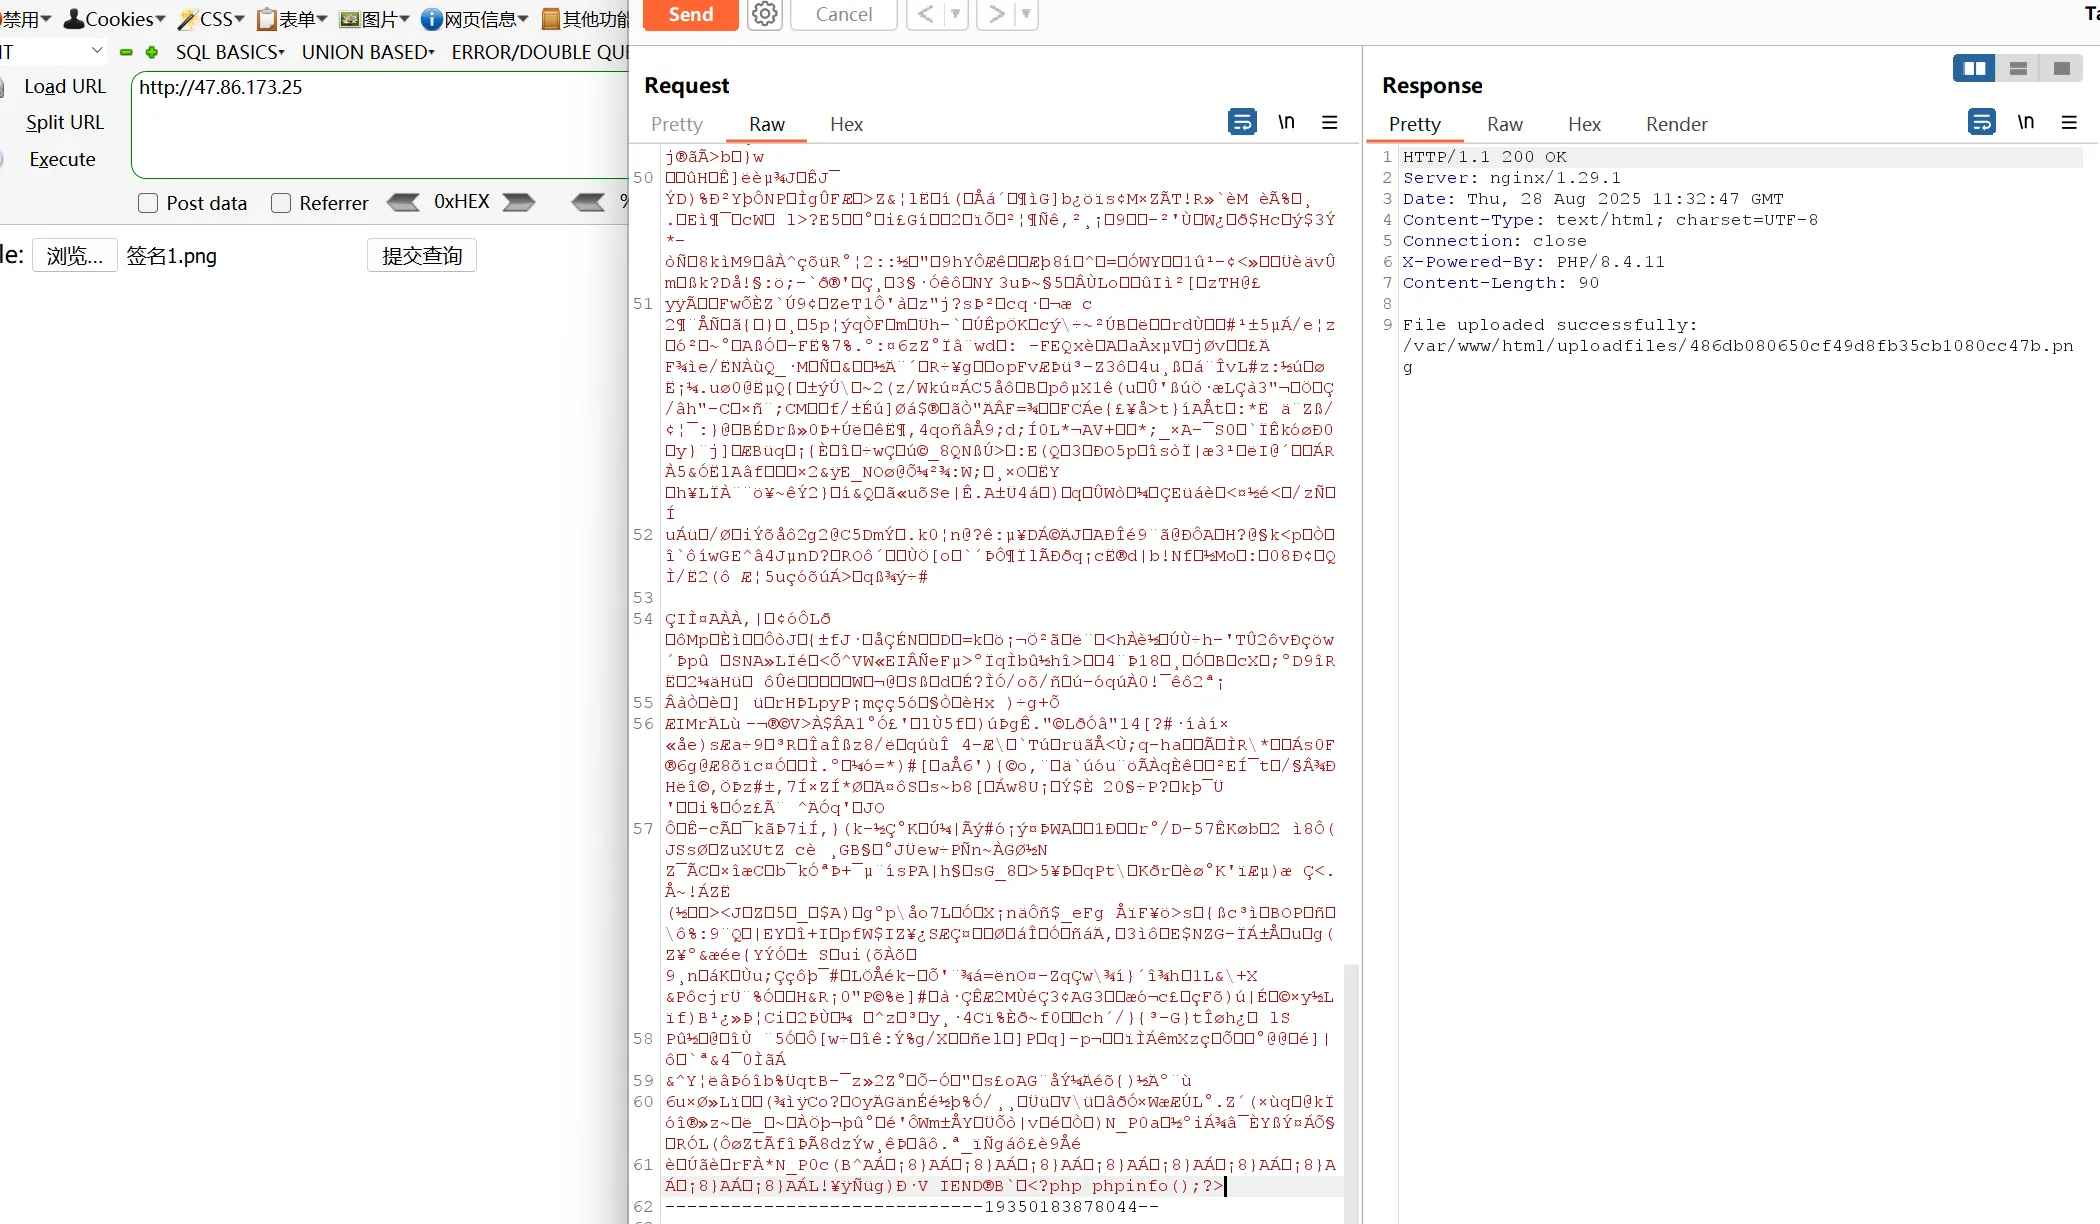Screen dimensions: 2100x1224
Task: Expand the UNION BASED dropdown menu
Action: (x=368, y=52)
